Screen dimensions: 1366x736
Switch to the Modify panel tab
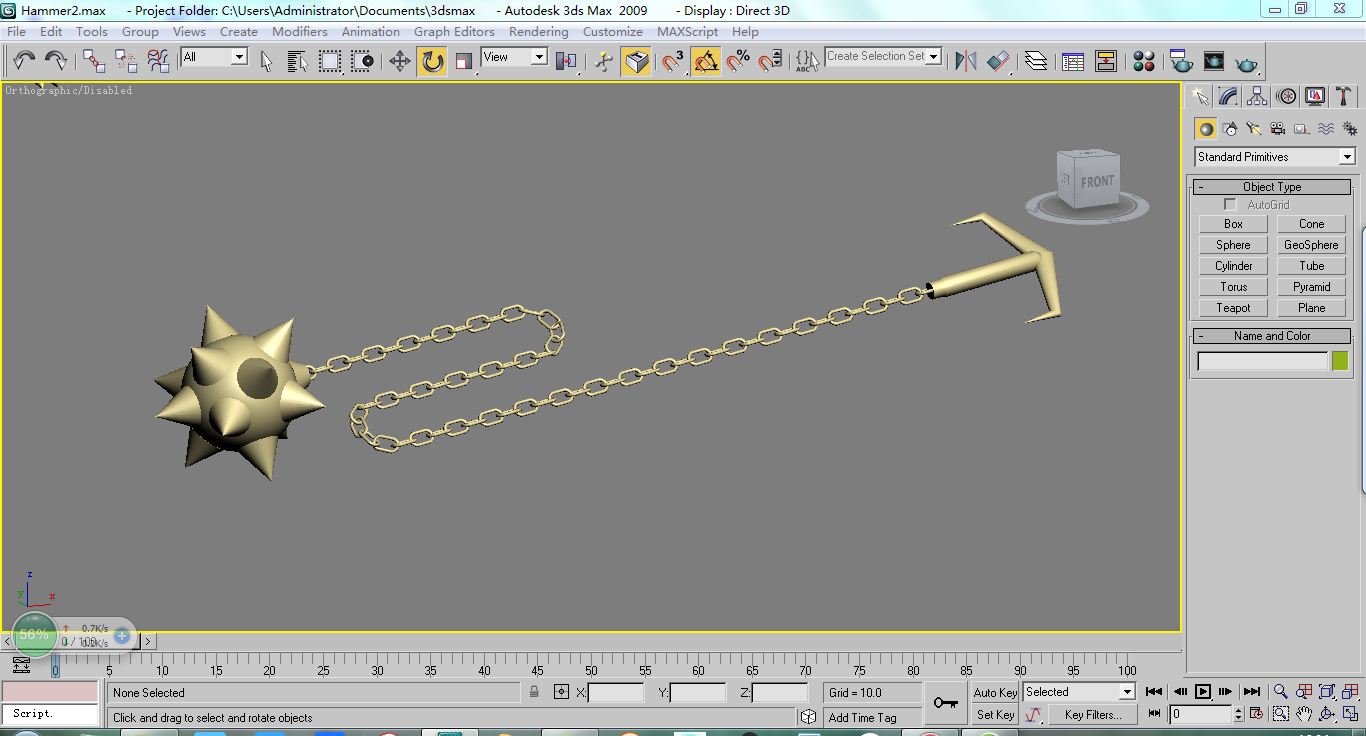[1228, 96]
